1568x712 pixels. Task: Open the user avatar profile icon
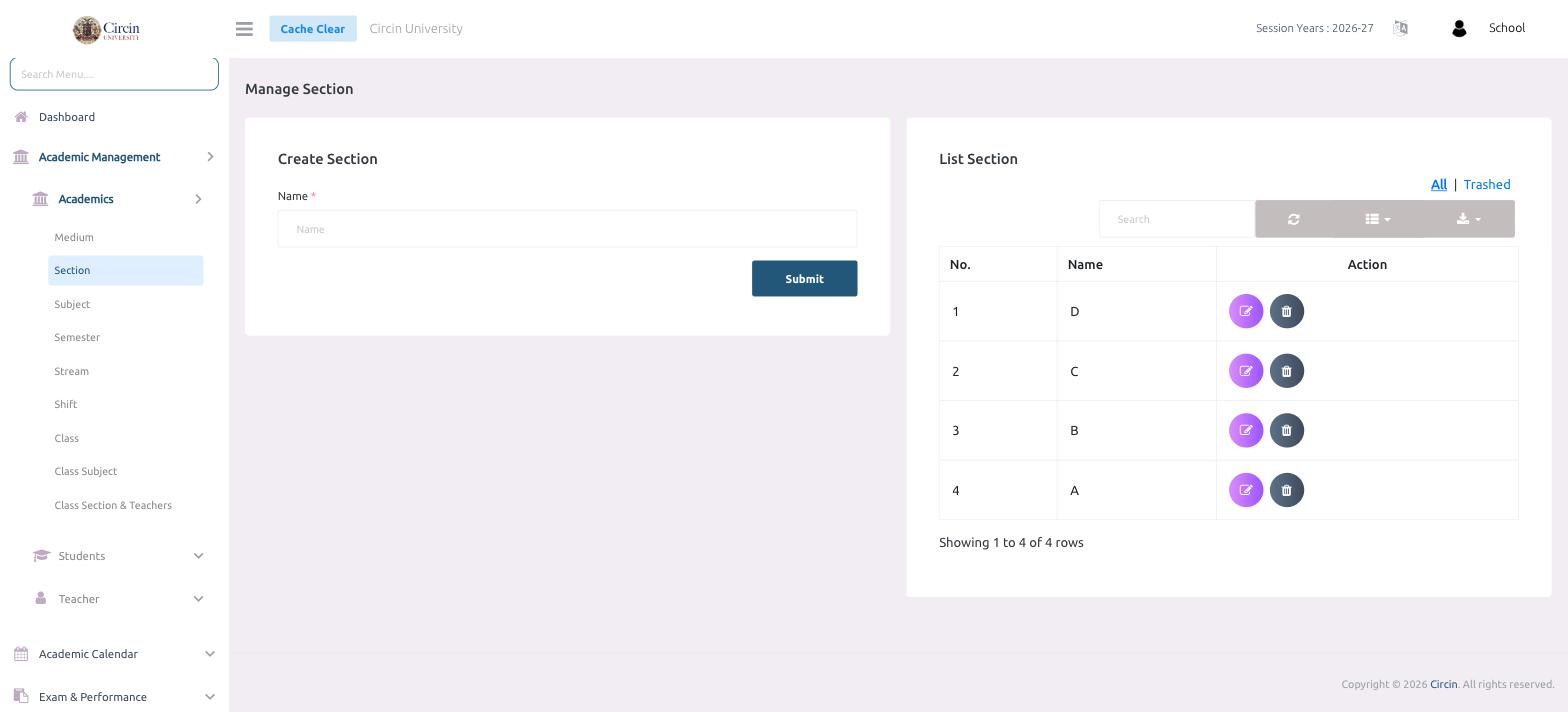pyautogui.click(x=1459, y=29)
